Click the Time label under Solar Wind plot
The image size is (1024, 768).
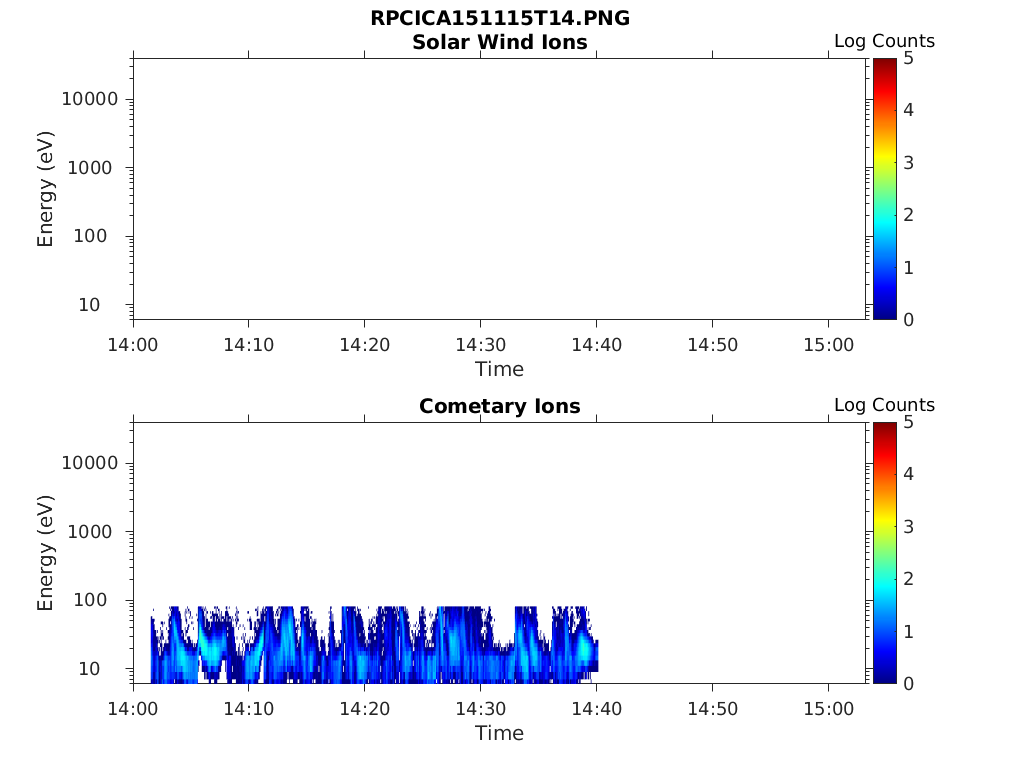500,370
